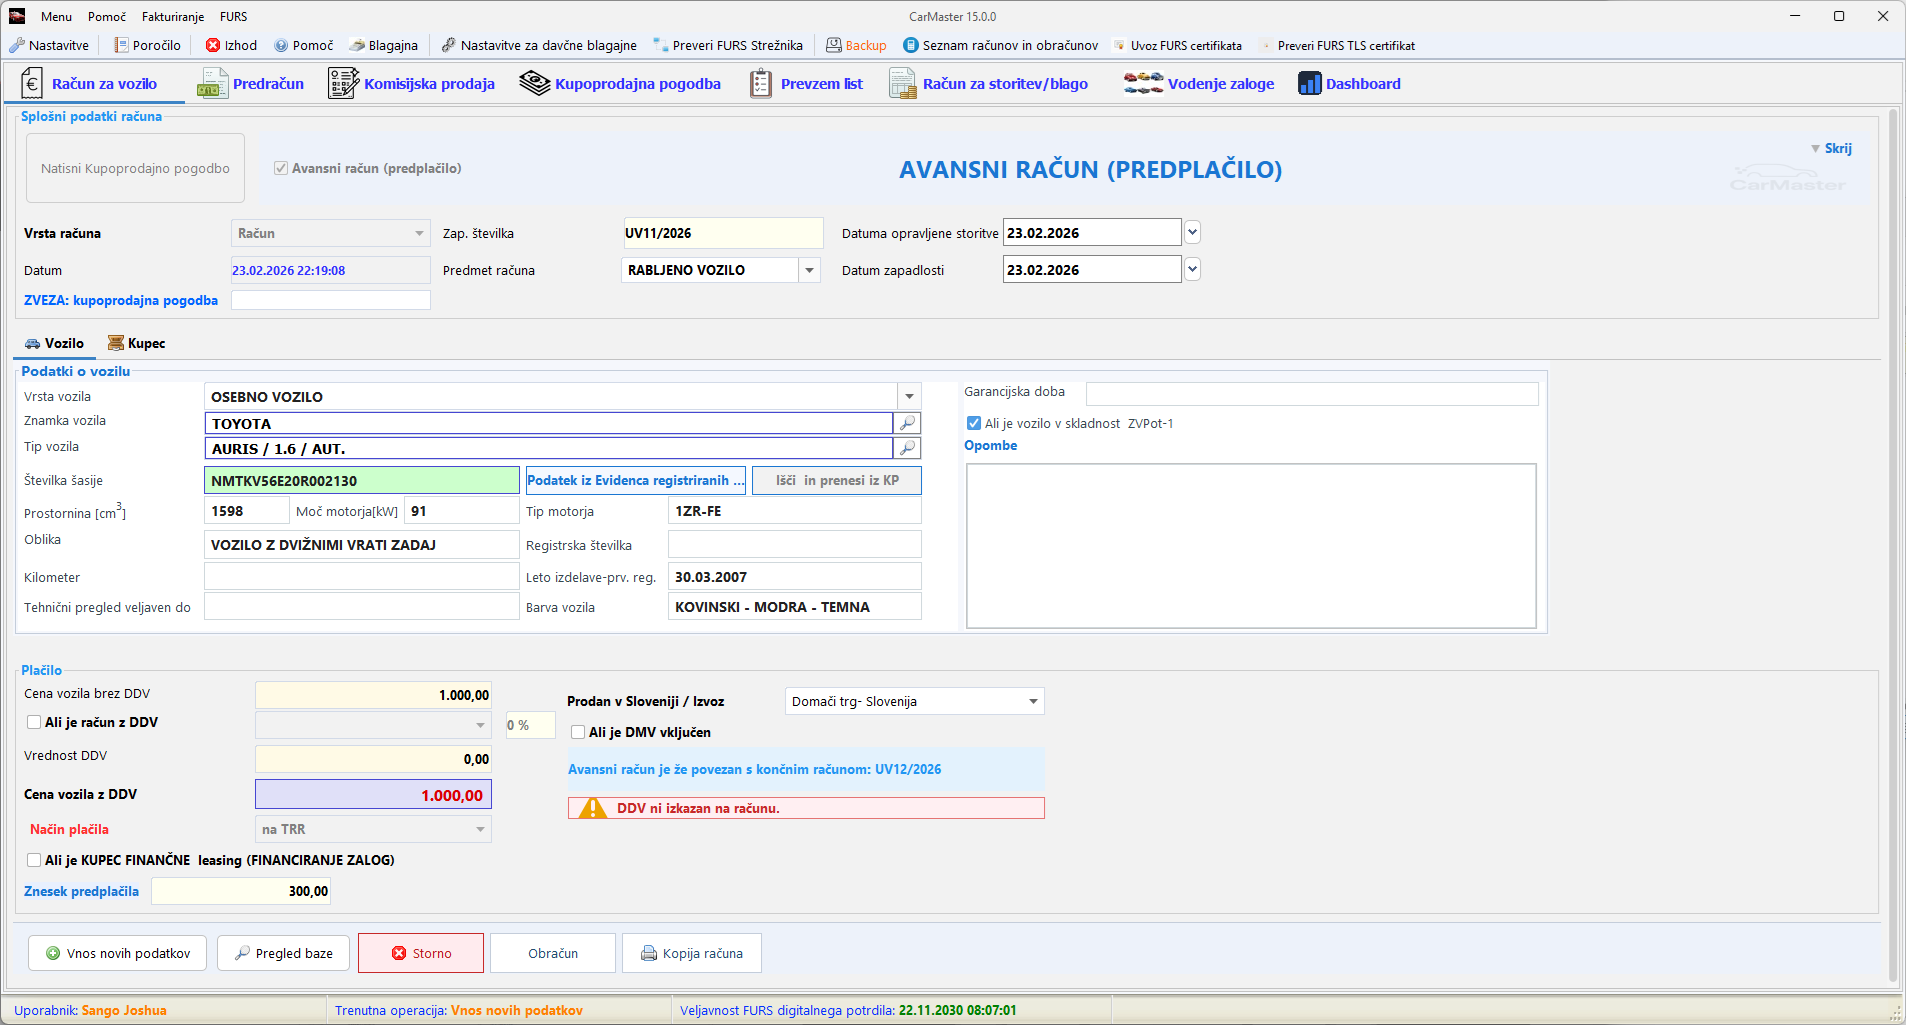Click Natisni Kupoprodajno pogodbo button
This screenshot has width=1906, height=1025.
point(135,168)
